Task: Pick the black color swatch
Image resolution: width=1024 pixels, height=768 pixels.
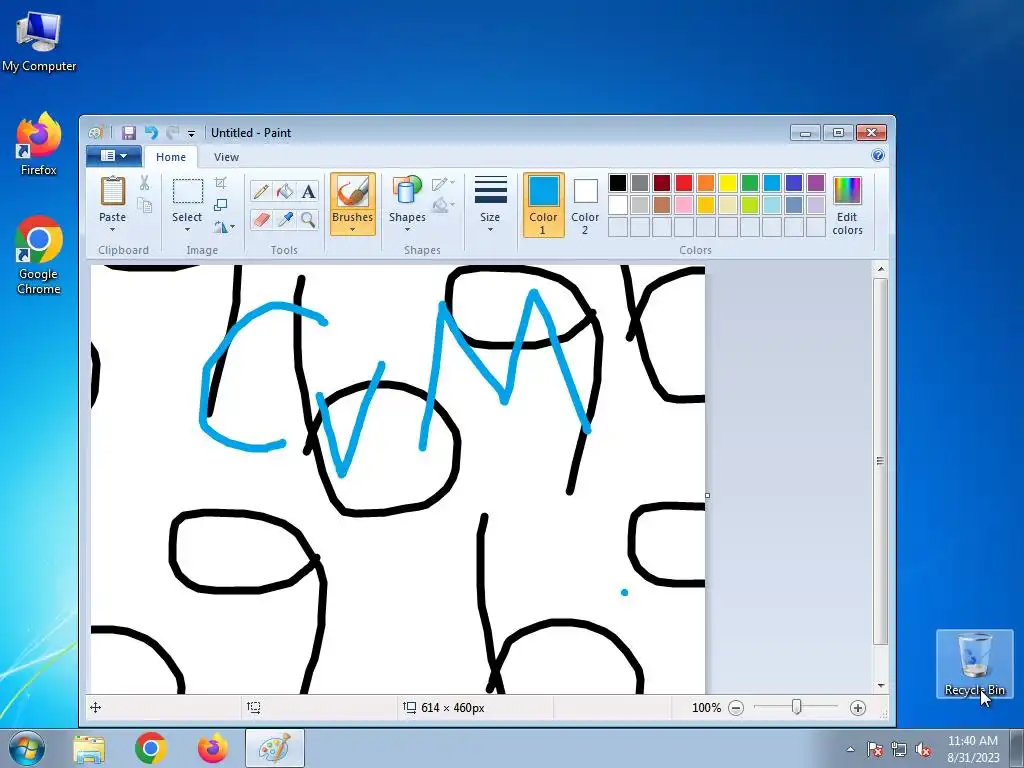Action: point(618,183)
